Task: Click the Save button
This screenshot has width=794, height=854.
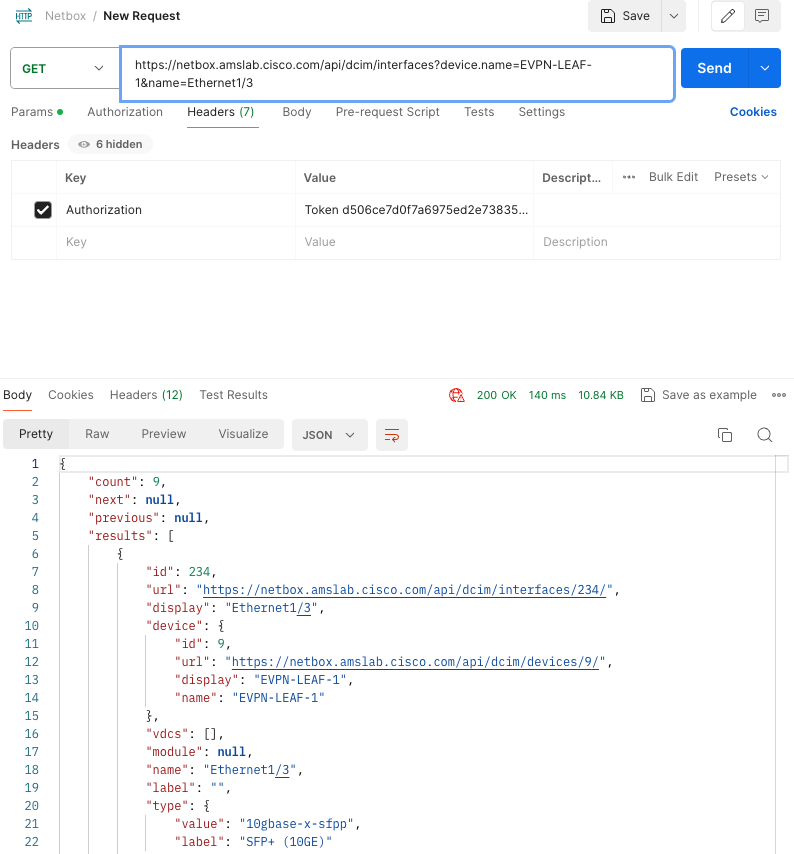Action: point(625,16)
